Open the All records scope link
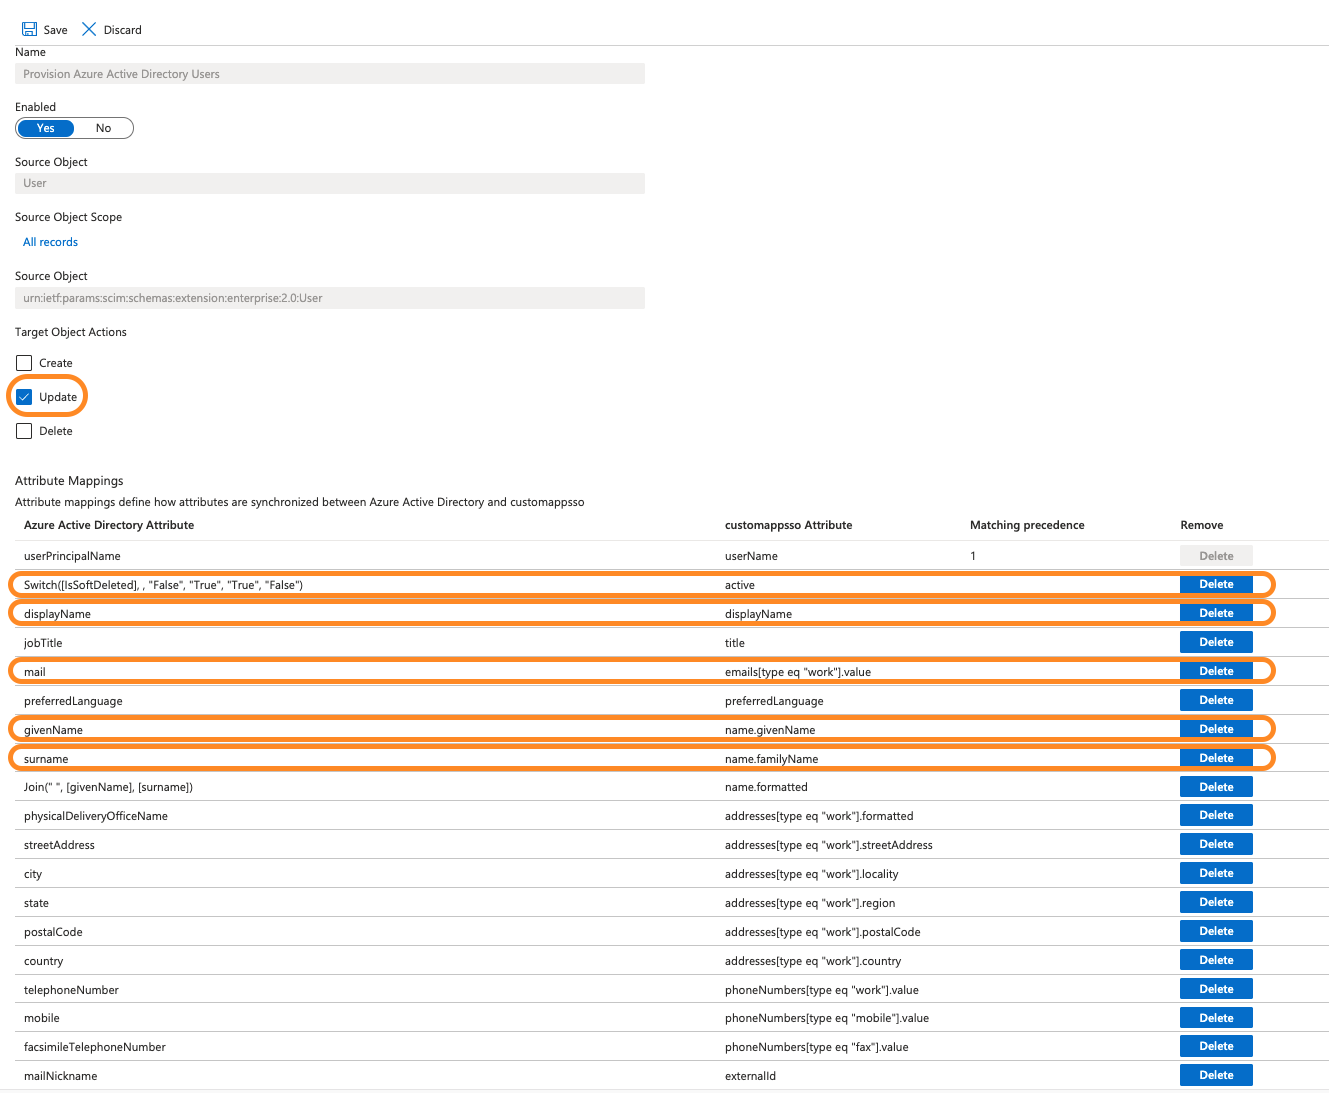The width and height of the screenshot is (1329, 1093). click(x=50, y=242)
